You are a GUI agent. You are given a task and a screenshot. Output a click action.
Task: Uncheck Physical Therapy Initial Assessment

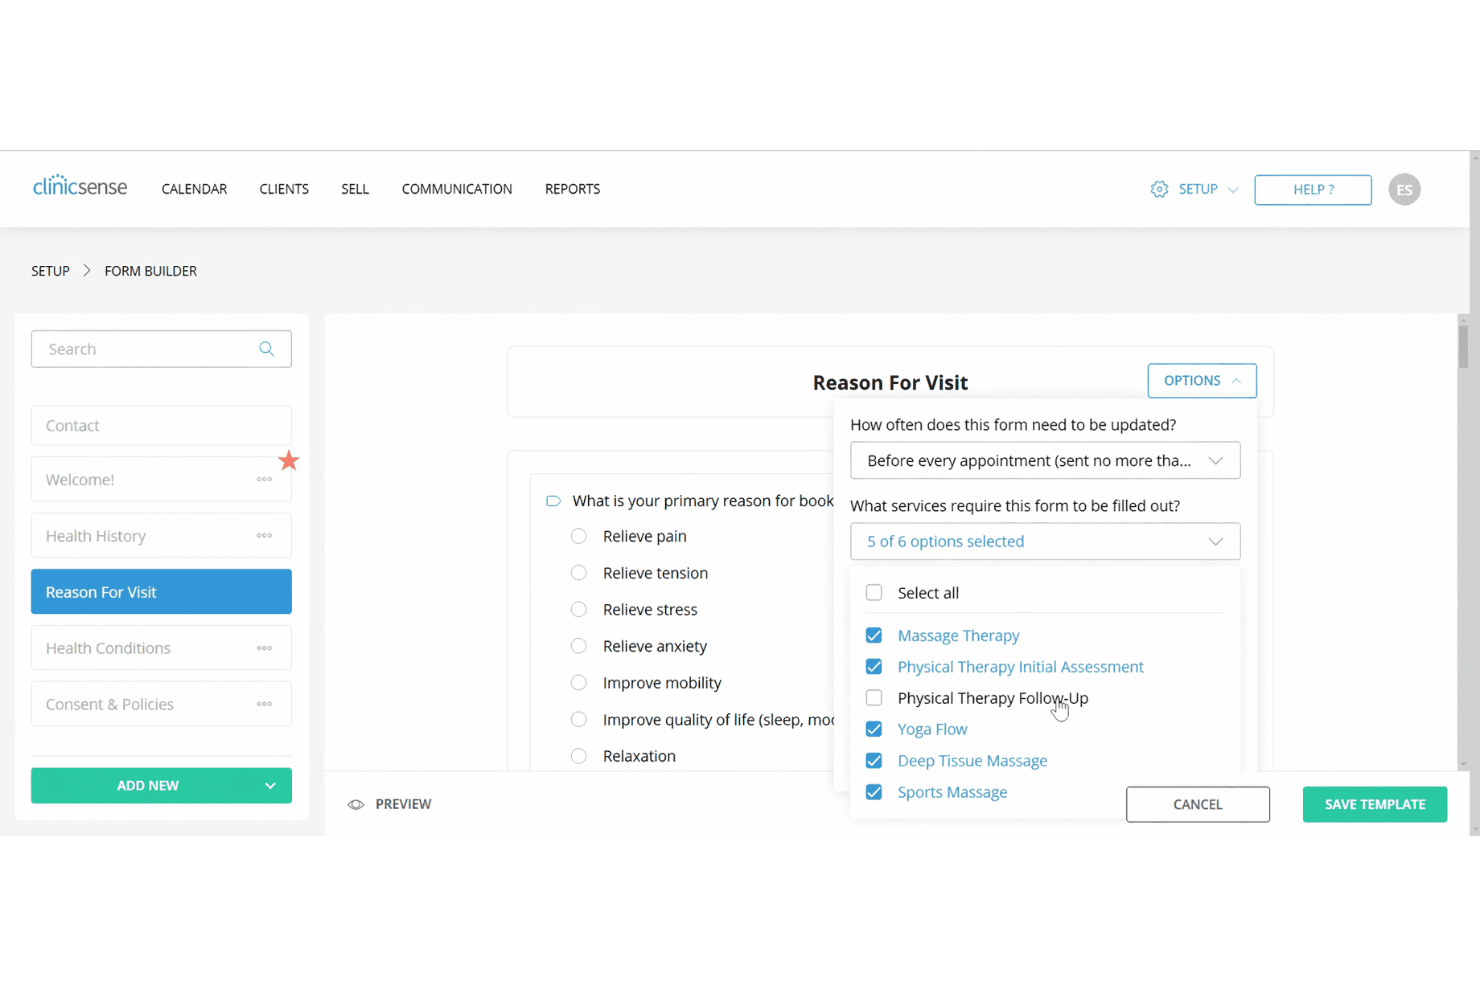[874, 666]
